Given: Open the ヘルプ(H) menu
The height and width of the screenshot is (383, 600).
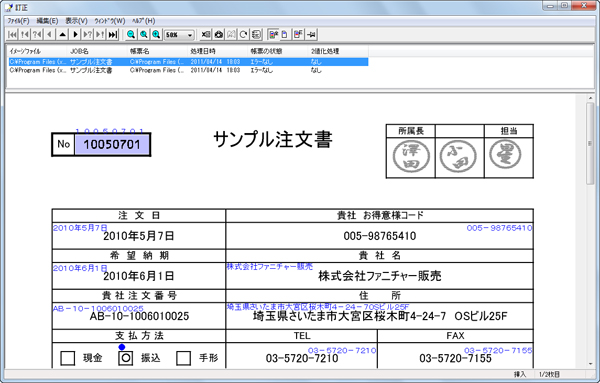Looking at the screenshot, I should (x=143, y=21).
